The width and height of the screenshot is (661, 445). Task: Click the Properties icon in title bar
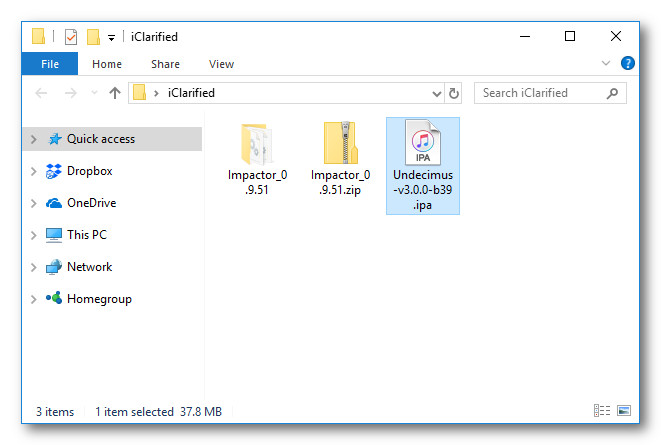click(x=70, y=37)
